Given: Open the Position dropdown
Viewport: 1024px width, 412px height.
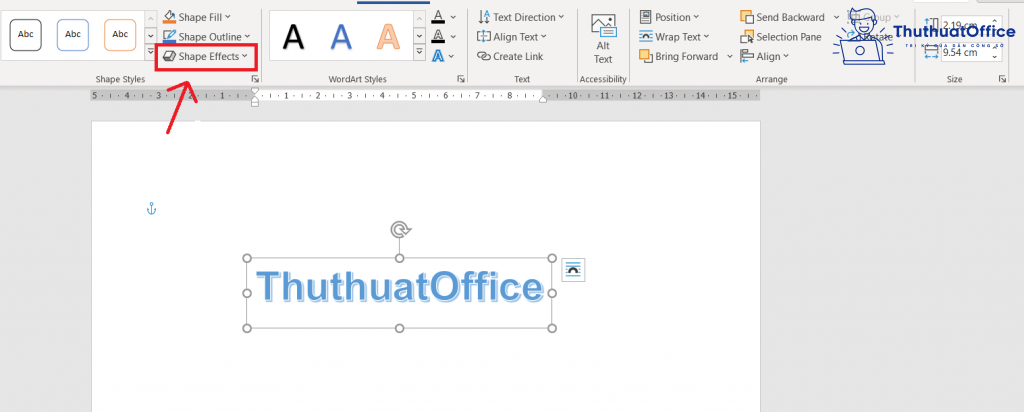Looking at the screenshot, I should click(x=669, y=17).
